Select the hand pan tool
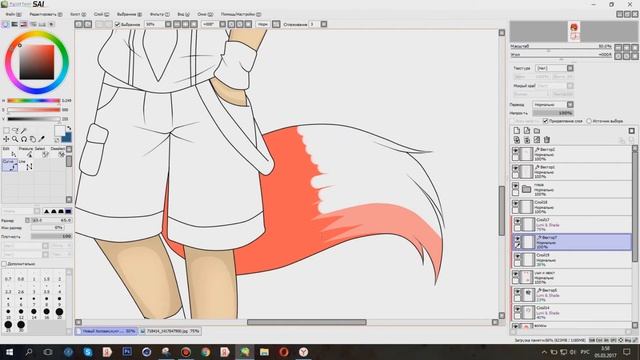 pyautogui.click(x=33, y=139)
